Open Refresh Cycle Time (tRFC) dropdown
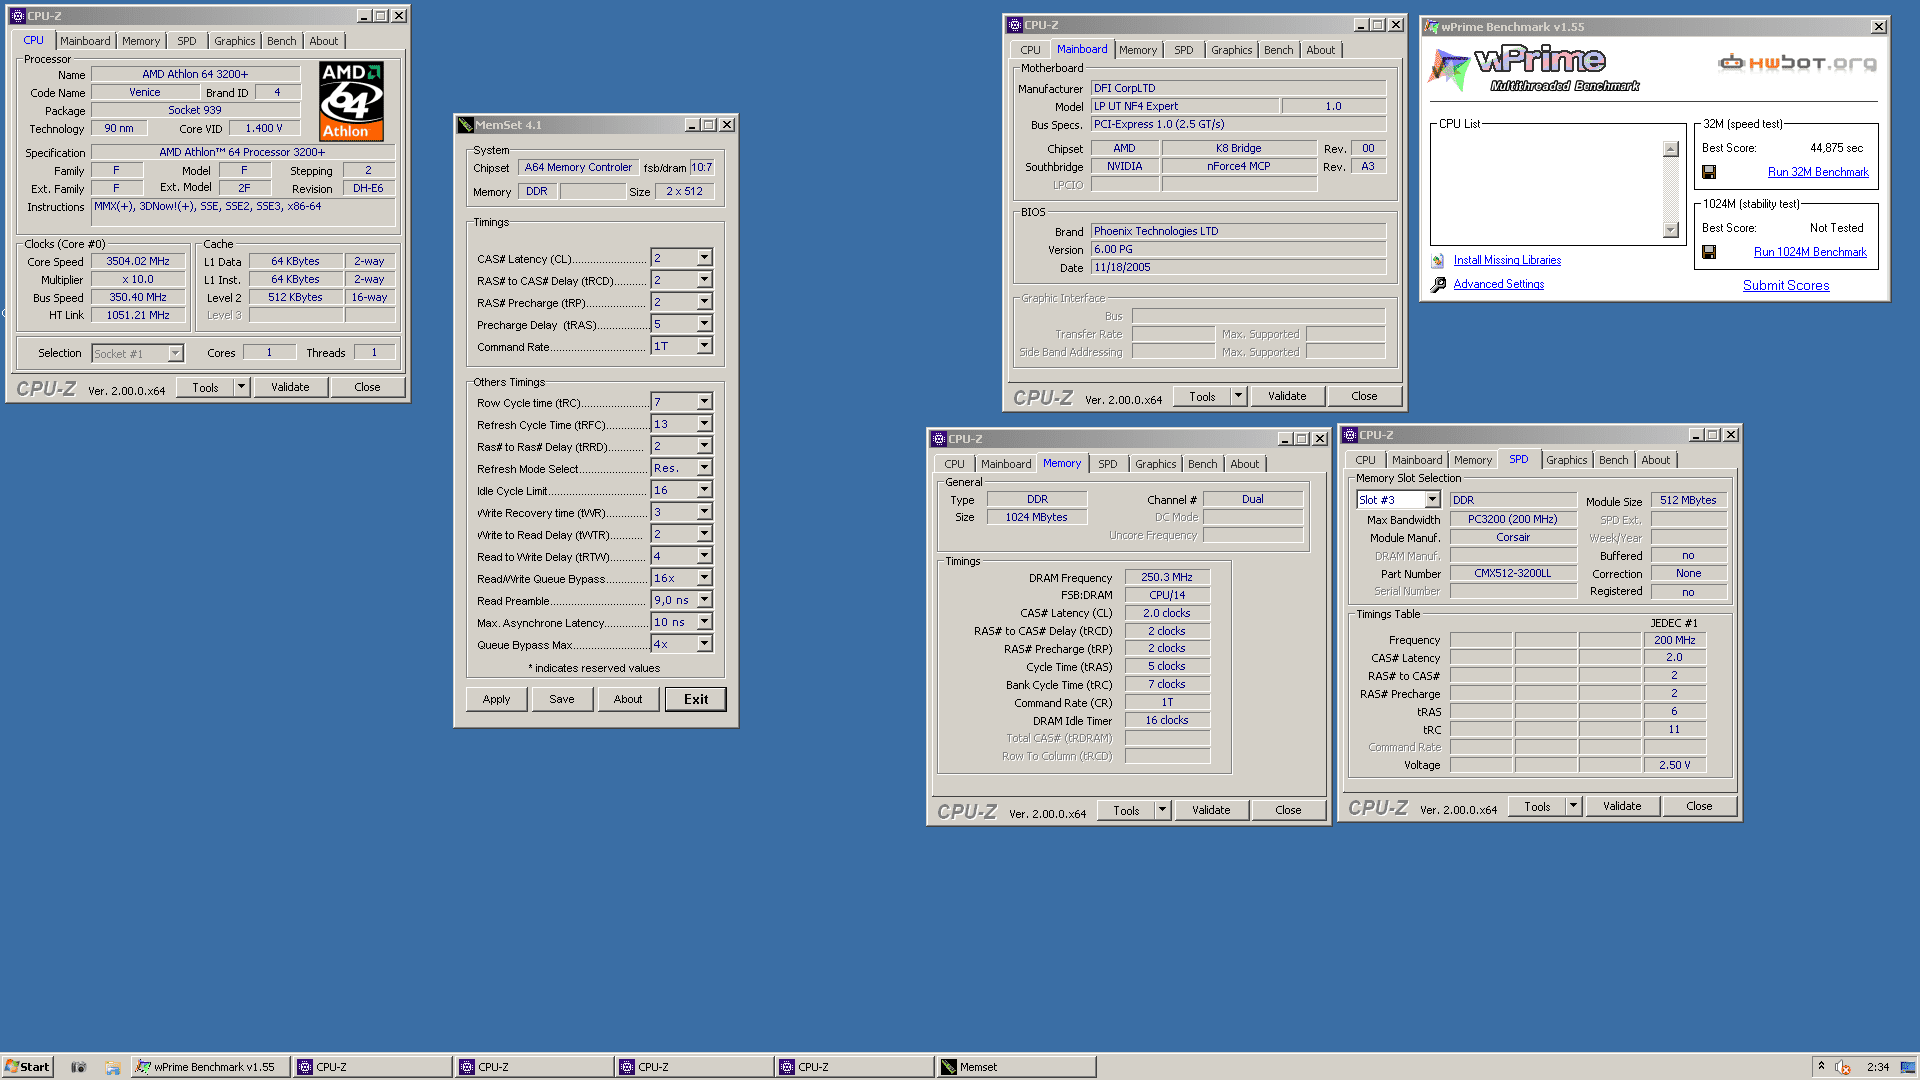 coord(704,424)
